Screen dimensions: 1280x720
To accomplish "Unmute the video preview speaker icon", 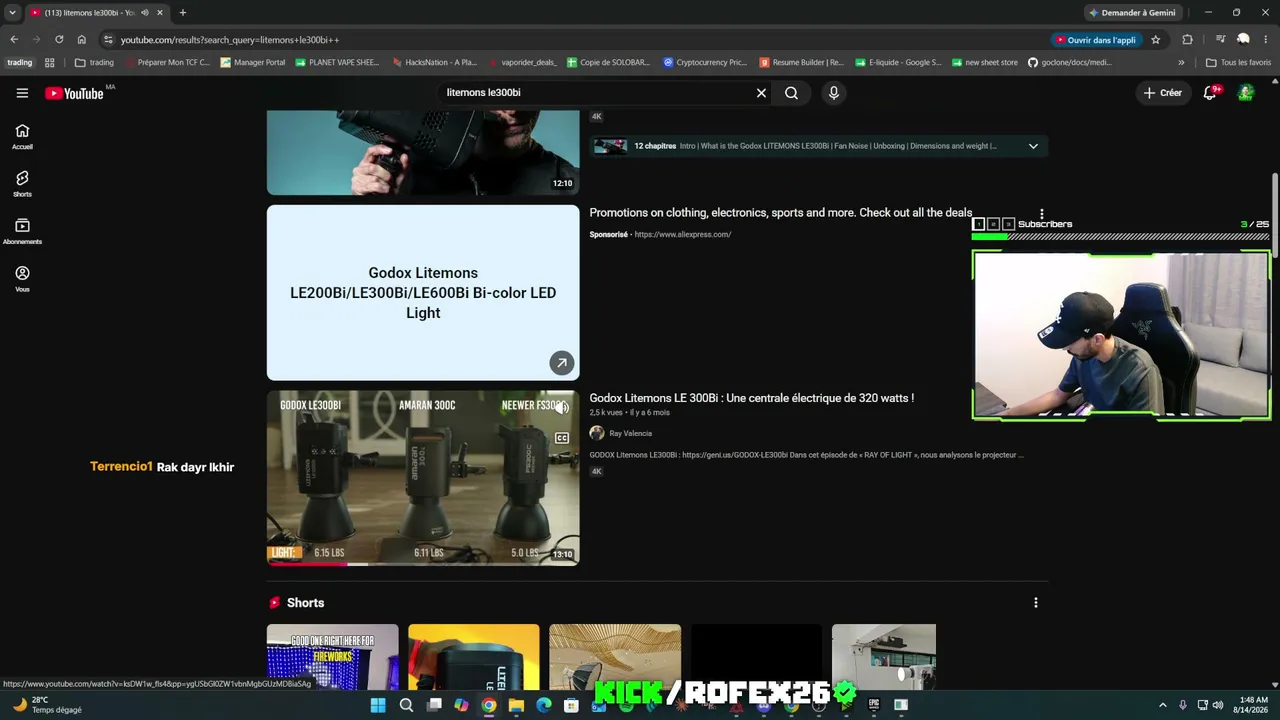I will pos(562,407).
